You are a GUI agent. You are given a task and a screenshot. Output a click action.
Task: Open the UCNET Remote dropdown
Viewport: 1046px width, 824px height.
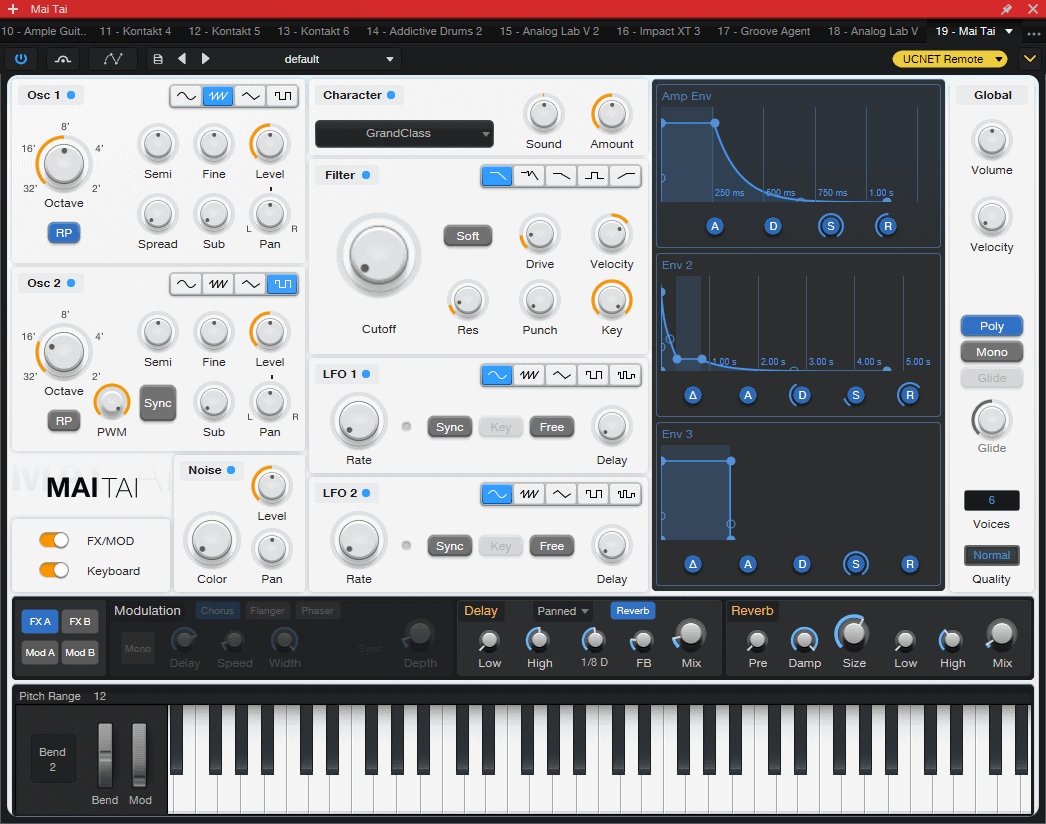coord(950,59)
